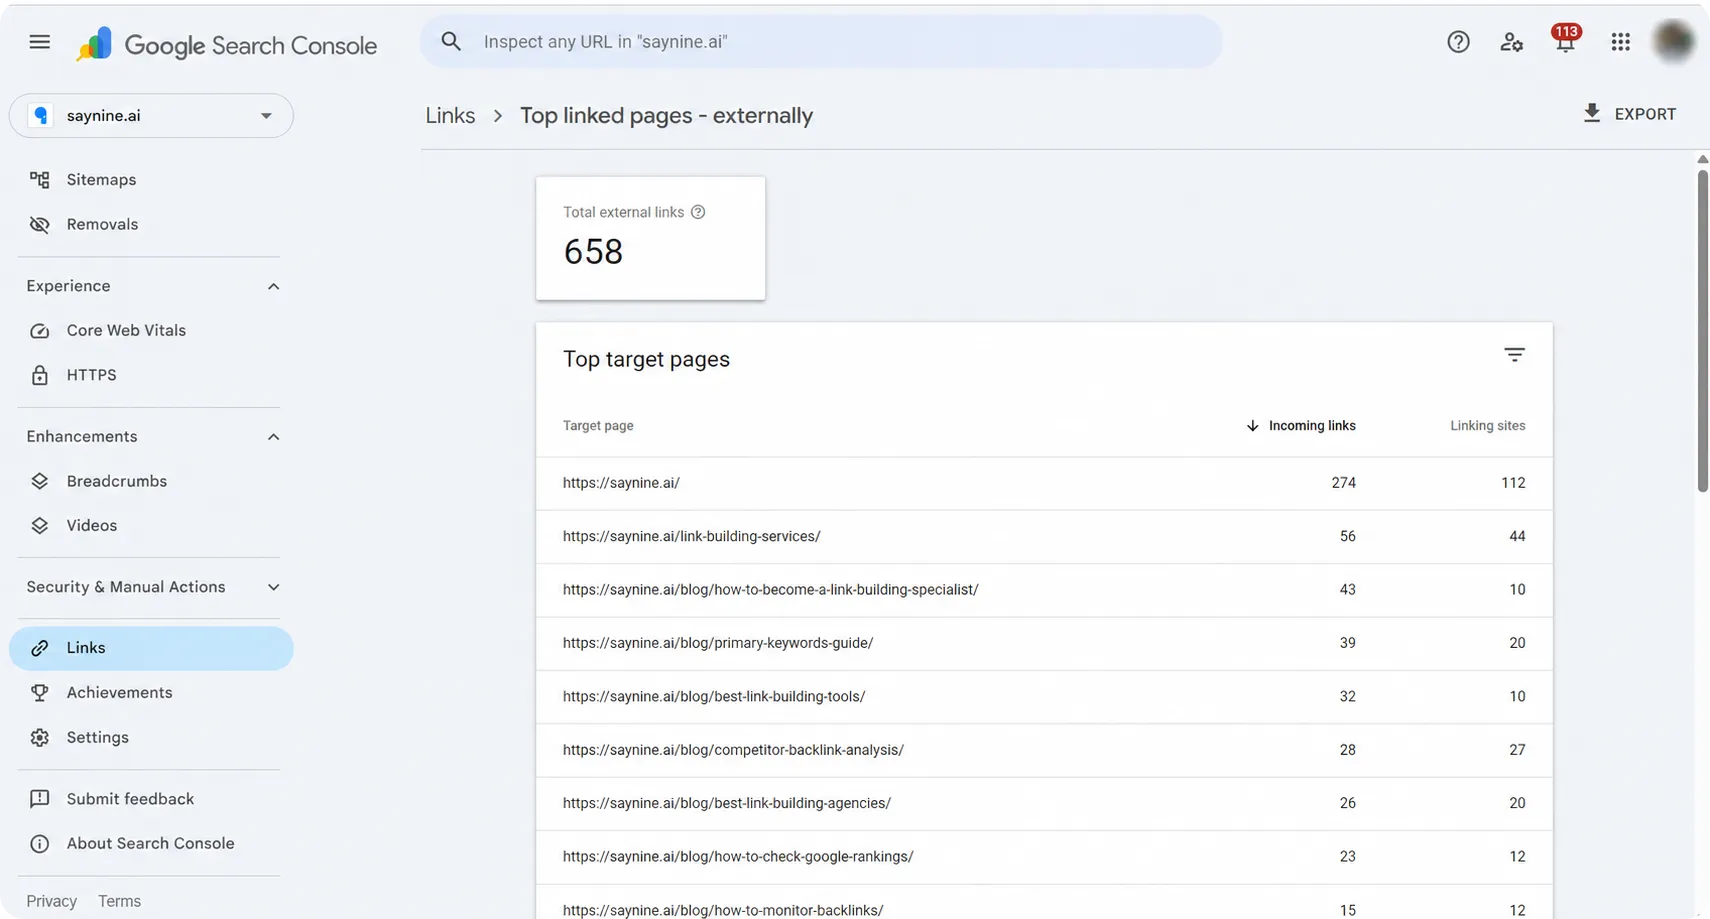Open the help question mark icon
The image size is (1710, 919).
(1458, 42)
